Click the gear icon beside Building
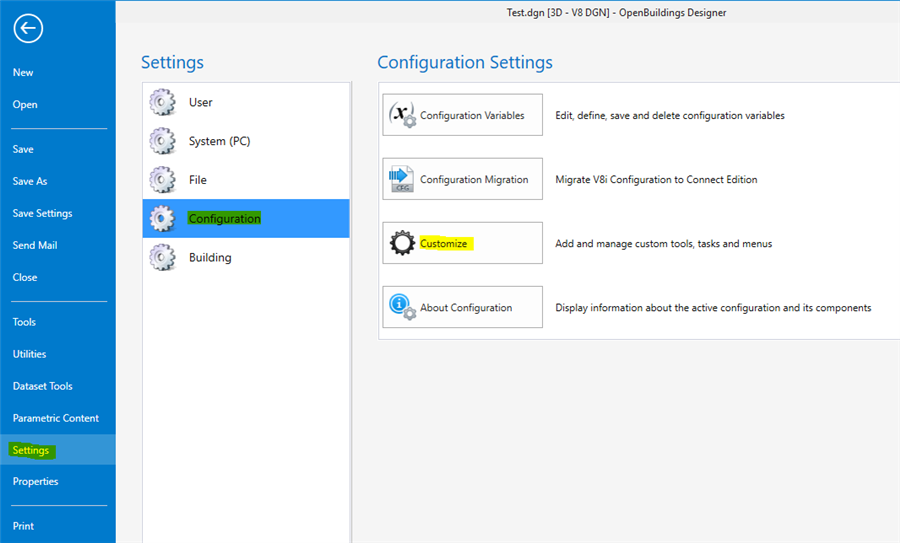This screenshot has width=900, height=543. (x=162, y=257)
